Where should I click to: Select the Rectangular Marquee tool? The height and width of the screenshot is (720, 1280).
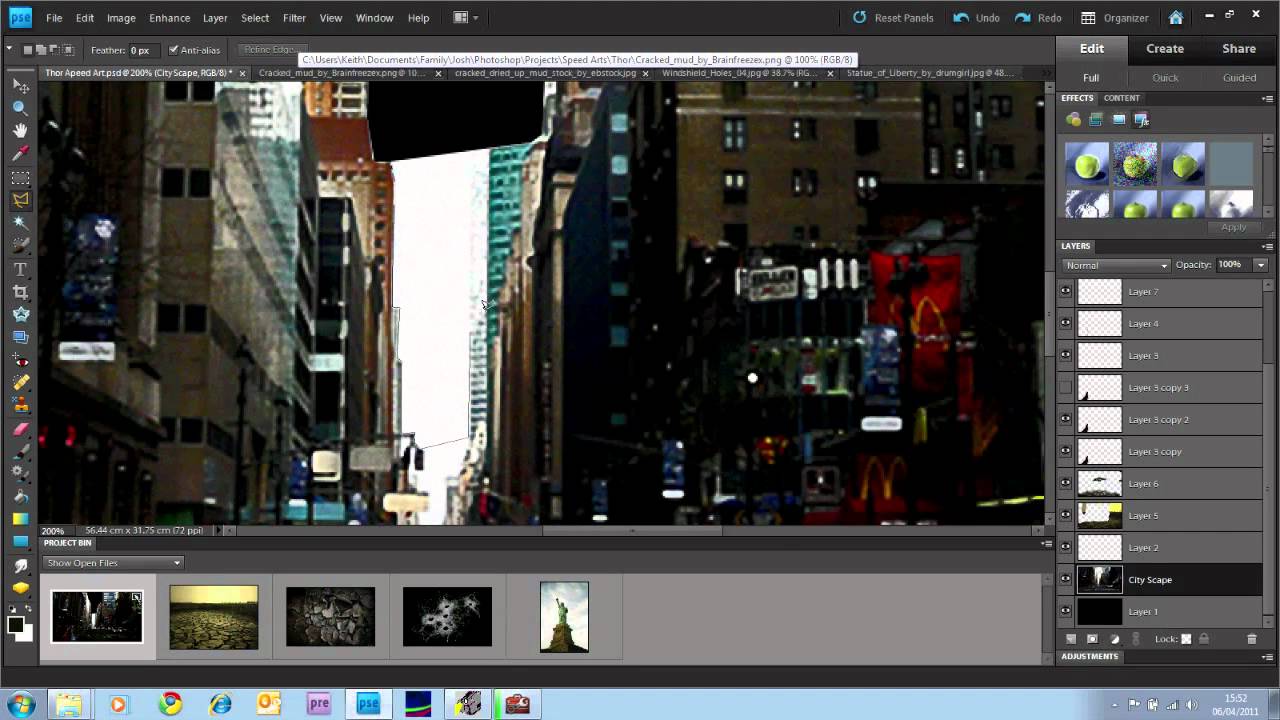point(20,177)
